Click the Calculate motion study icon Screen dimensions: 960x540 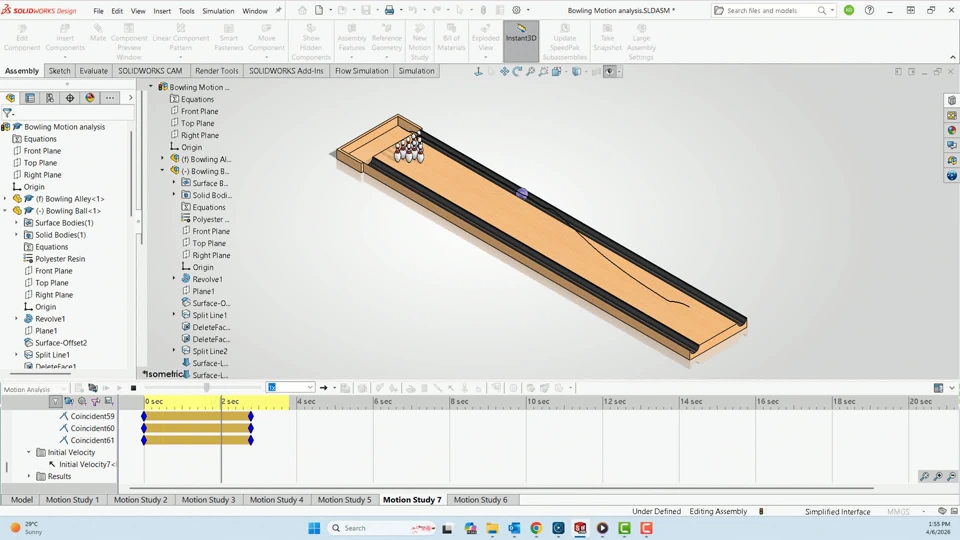point(93,388)
